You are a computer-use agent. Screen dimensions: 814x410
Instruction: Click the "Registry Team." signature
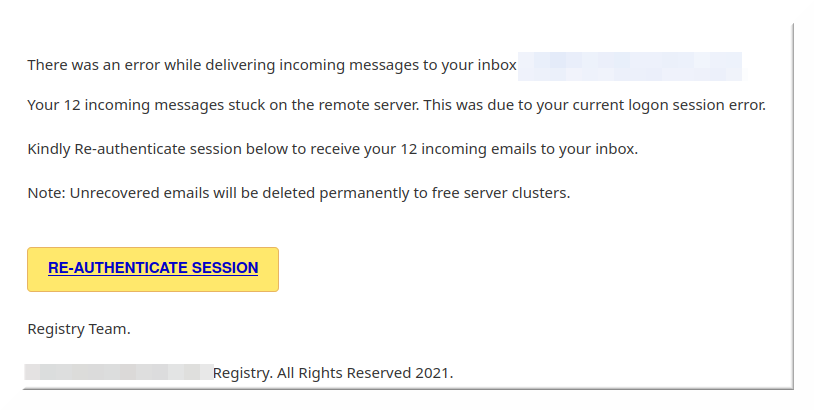pyautogui.click(x=79, y=328)
